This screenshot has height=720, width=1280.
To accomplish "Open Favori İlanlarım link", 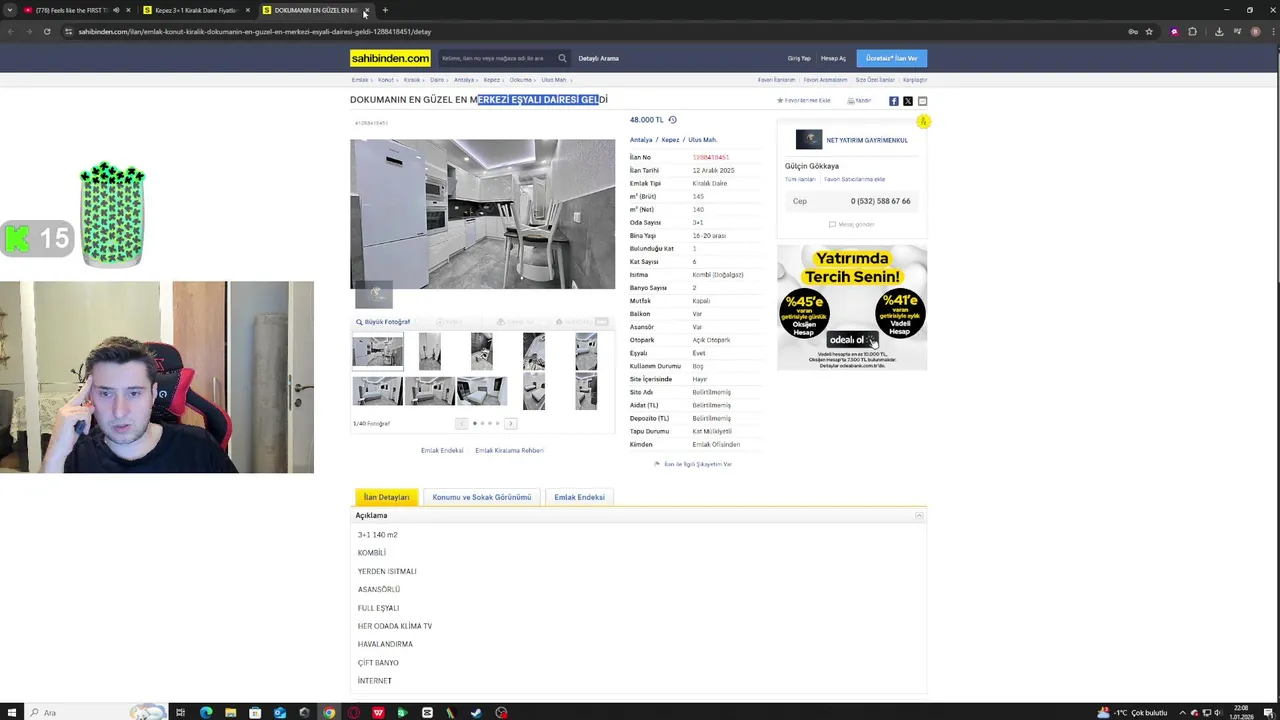I will click(x=776, y=80).
